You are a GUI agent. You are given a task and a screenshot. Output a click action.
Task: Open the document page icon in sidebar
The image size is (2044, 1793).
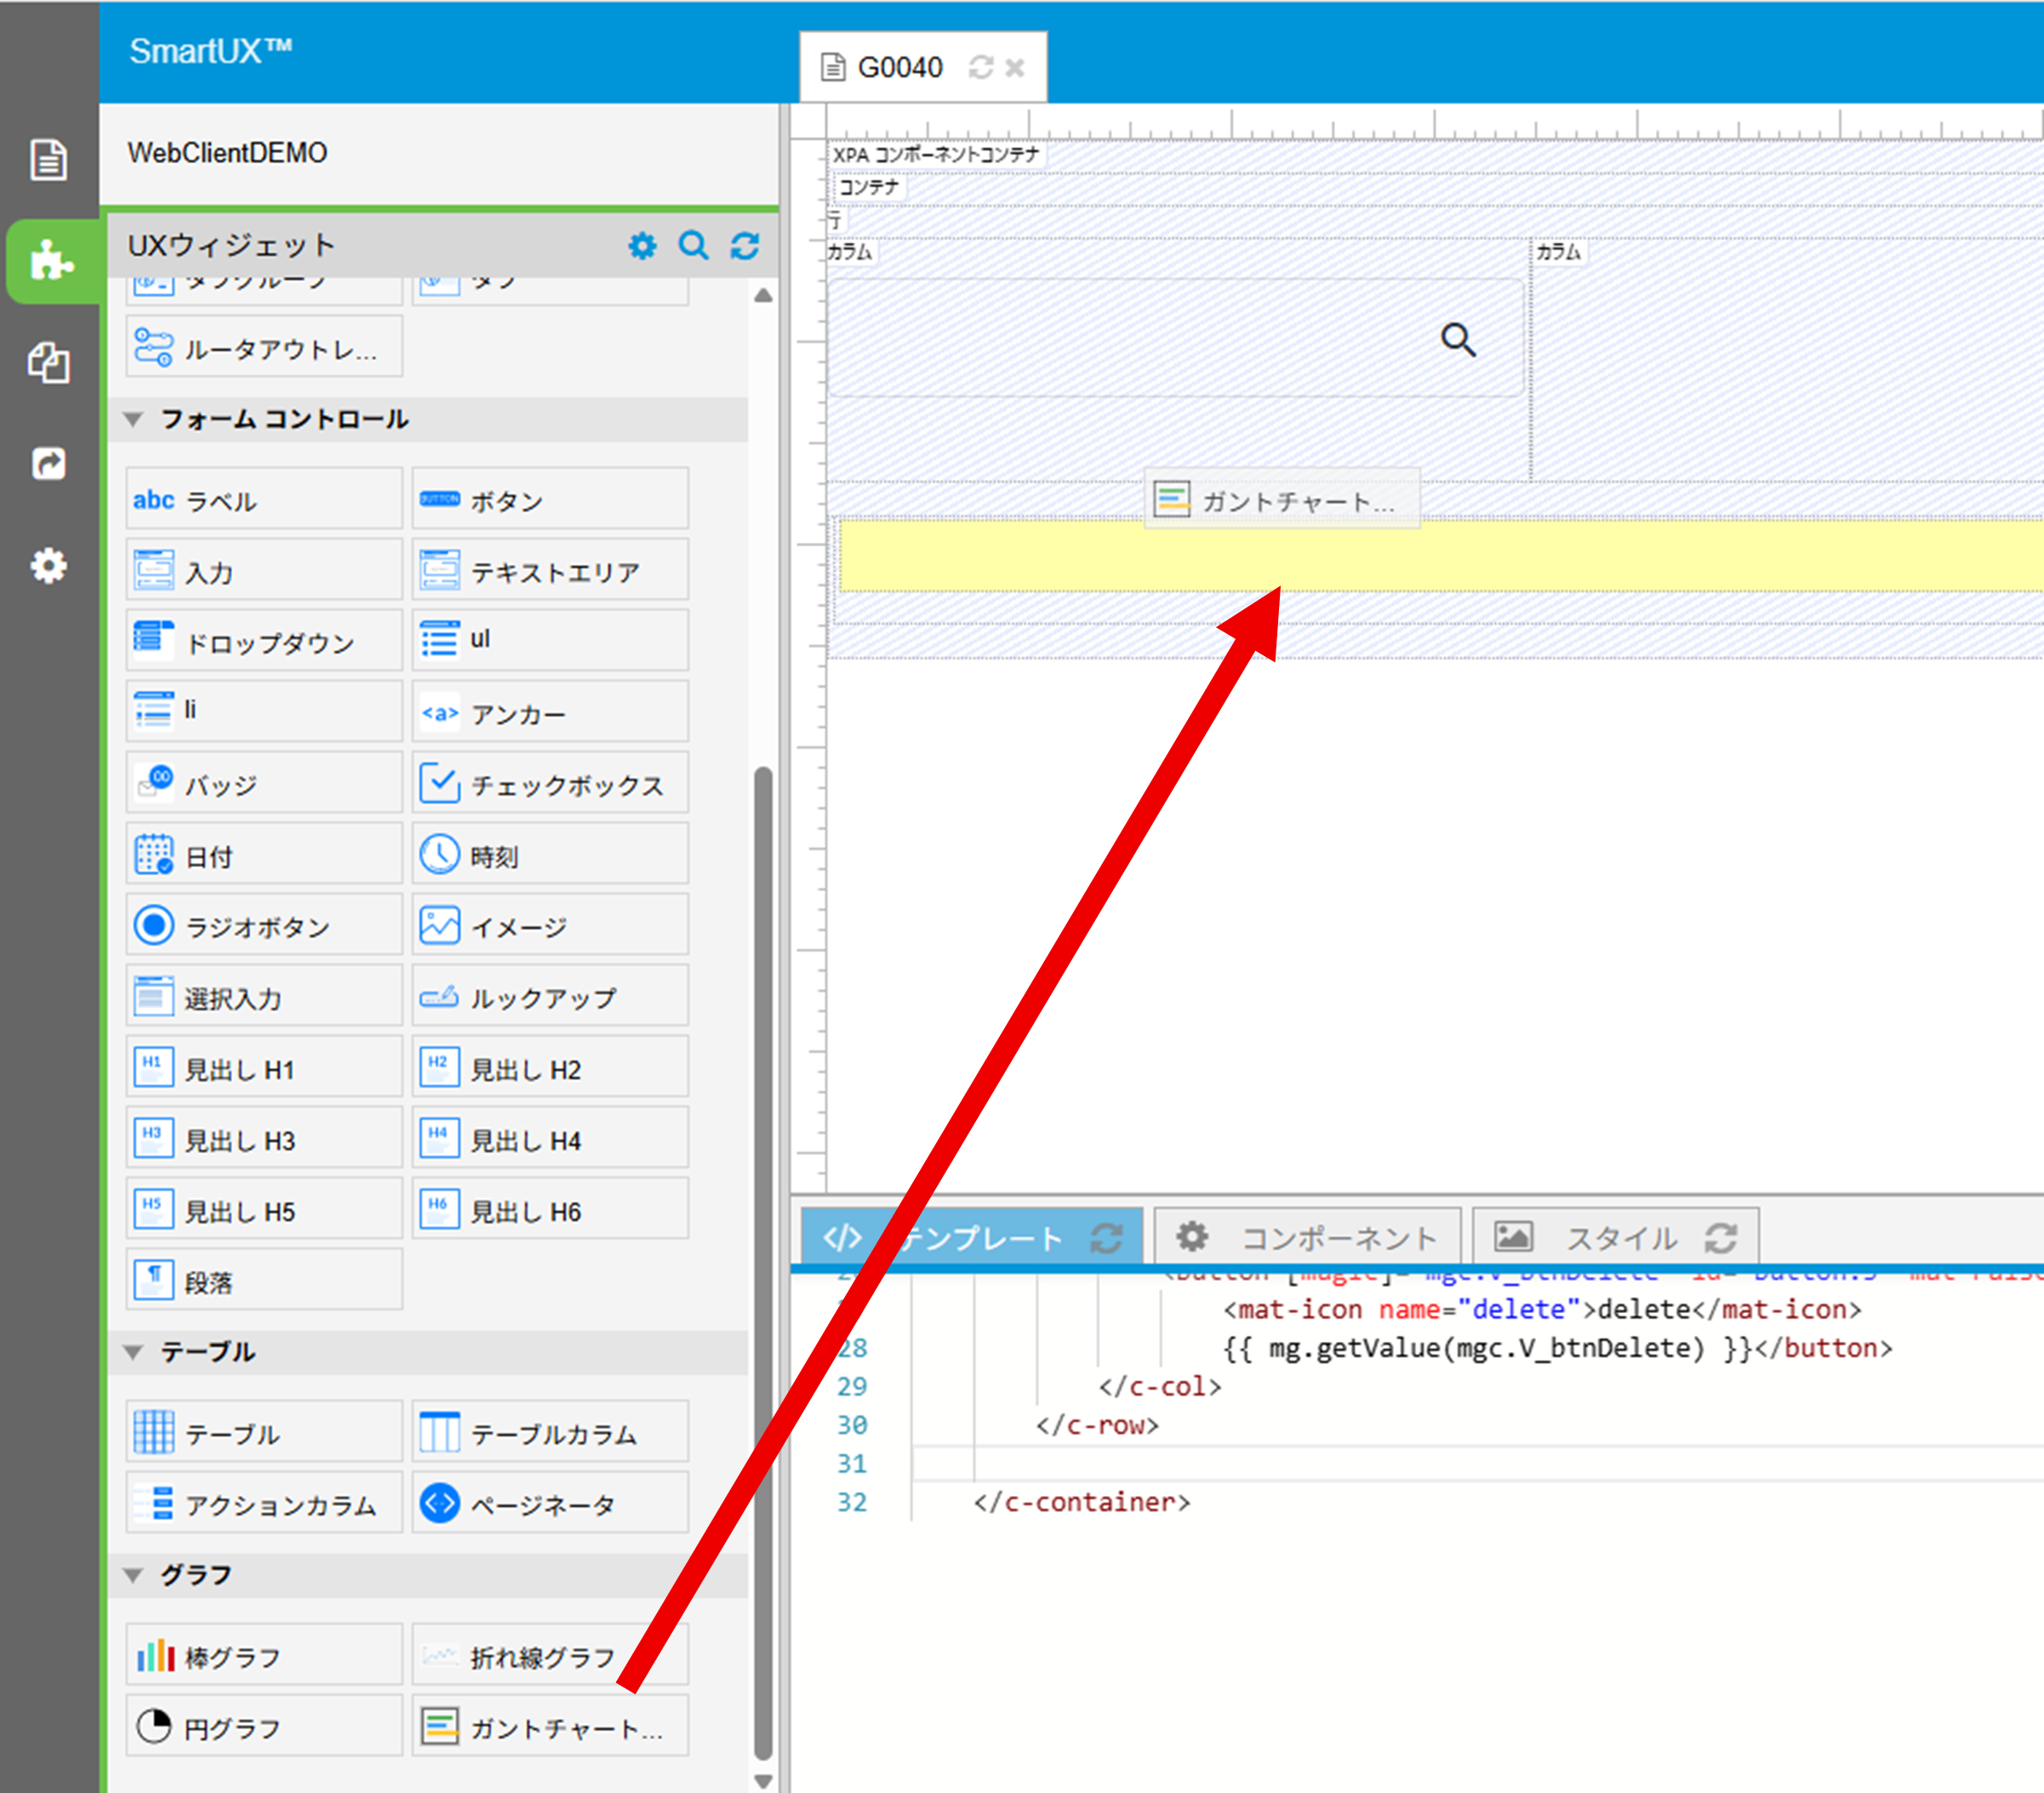tap(48, 160)
